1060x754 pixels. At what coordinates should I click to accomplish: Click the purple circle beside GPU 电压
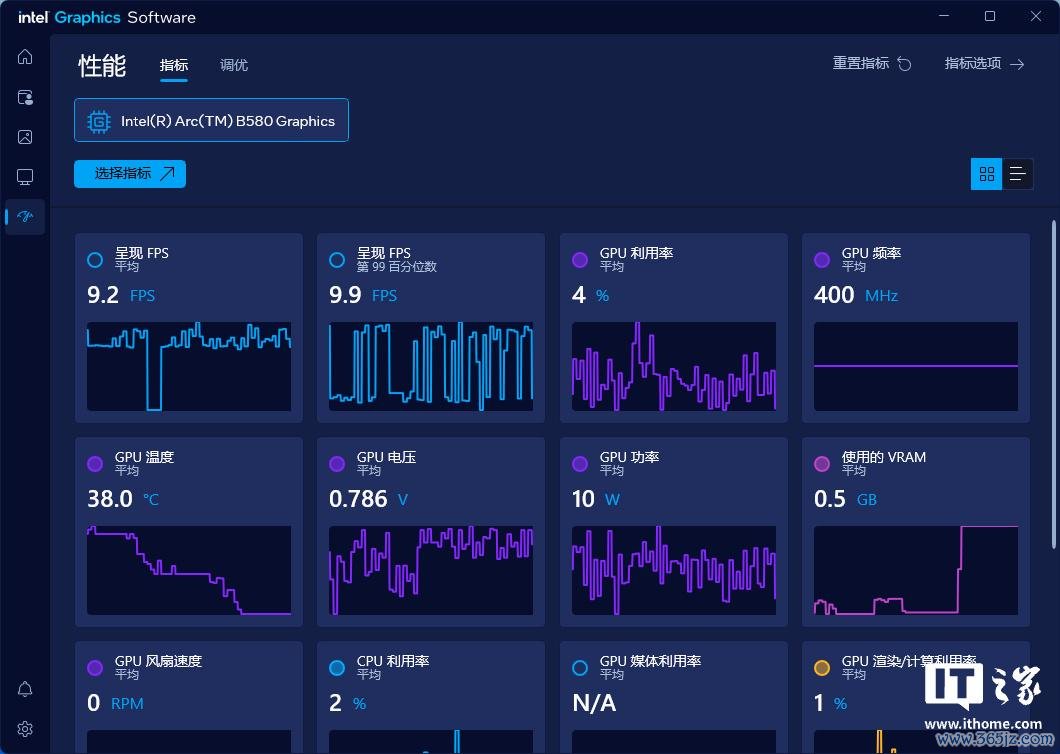point(337,464)
